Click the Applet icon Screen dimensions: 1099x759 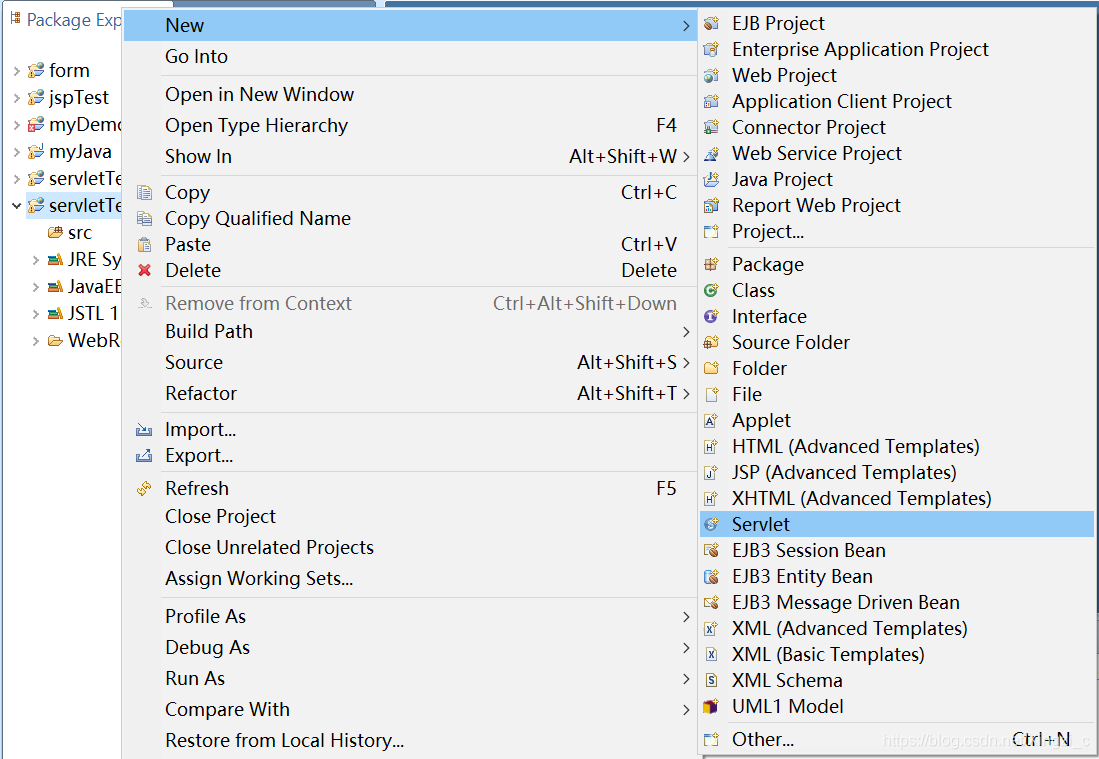pos(711,420)
